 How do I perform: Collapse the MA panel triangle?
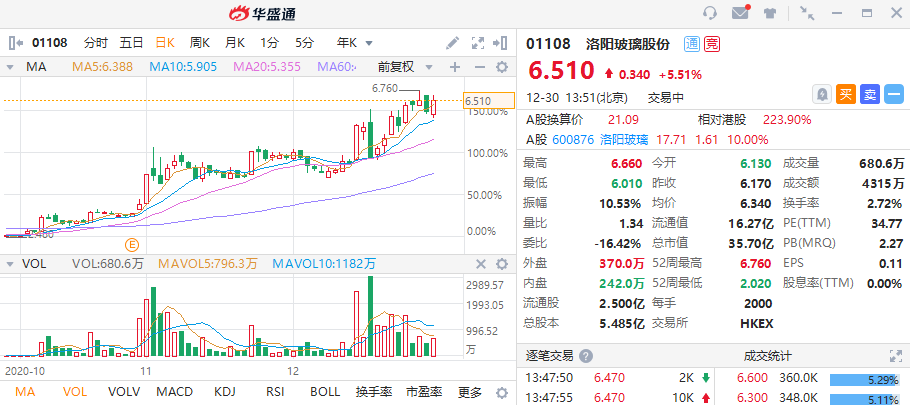click(10, 67)
